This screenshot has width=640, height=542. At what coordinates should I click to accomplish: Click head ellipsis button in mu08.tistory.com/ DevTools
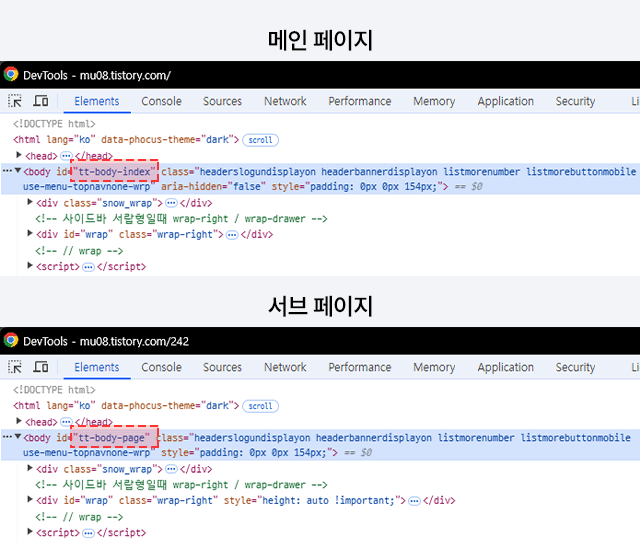pyautogui.click(x=66, y=156)
